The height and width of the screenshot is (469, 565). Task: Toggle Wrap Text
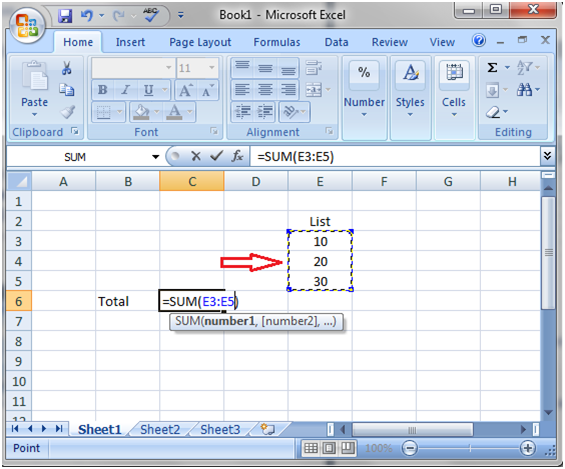pos(313,67)
